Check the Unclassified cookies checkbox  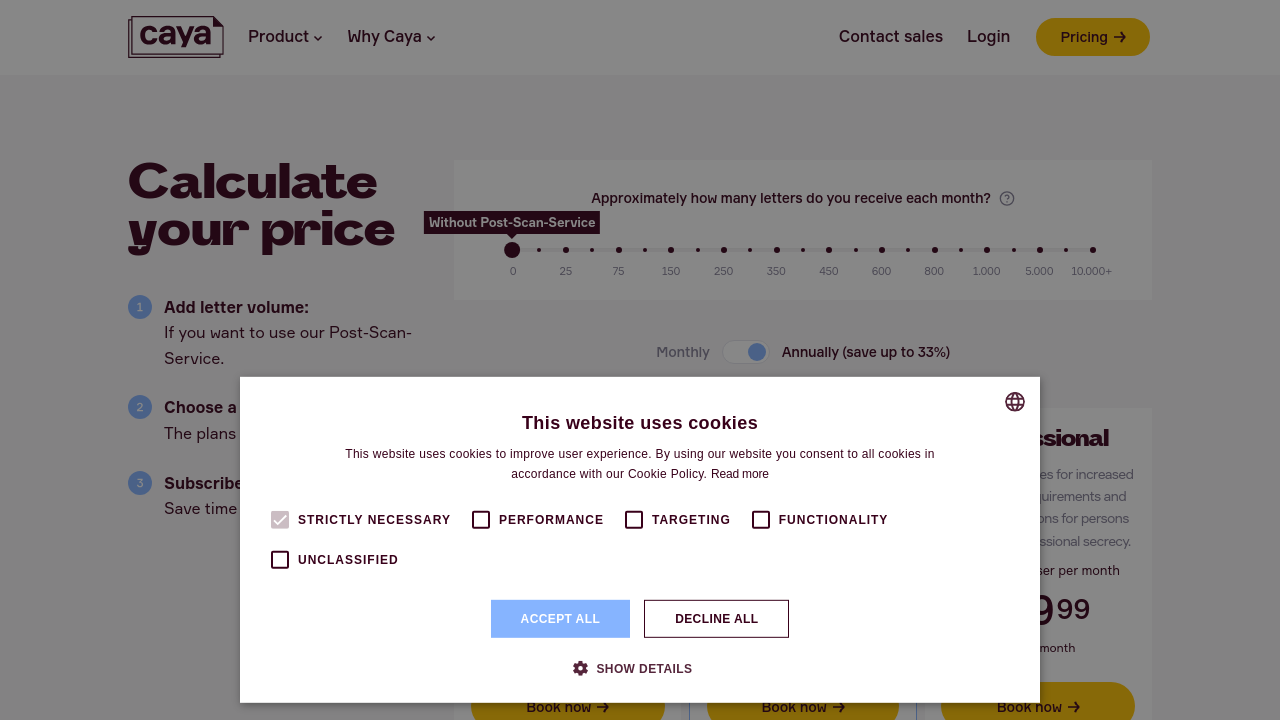[x=280, y=560]
